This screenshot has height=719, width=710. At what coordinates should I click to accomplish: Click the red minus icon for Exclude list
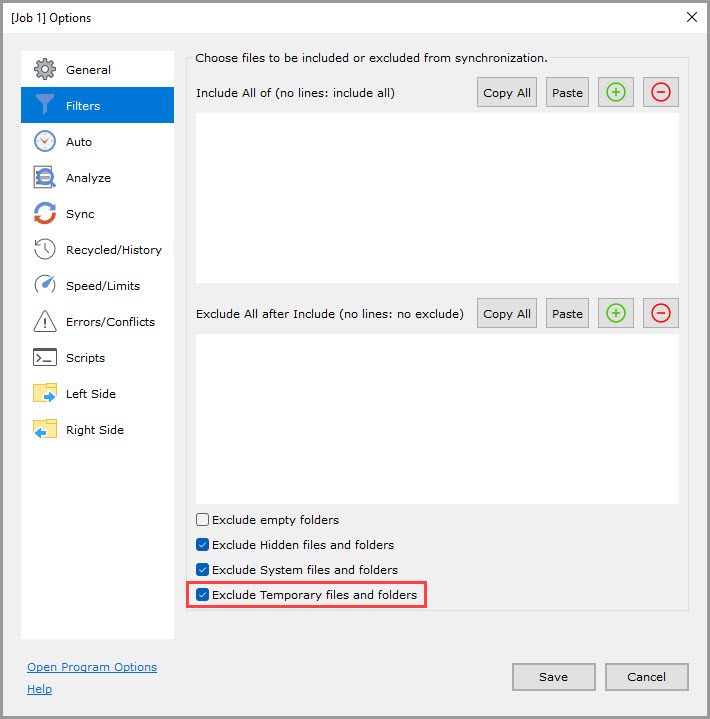click(x=661, y=313)
